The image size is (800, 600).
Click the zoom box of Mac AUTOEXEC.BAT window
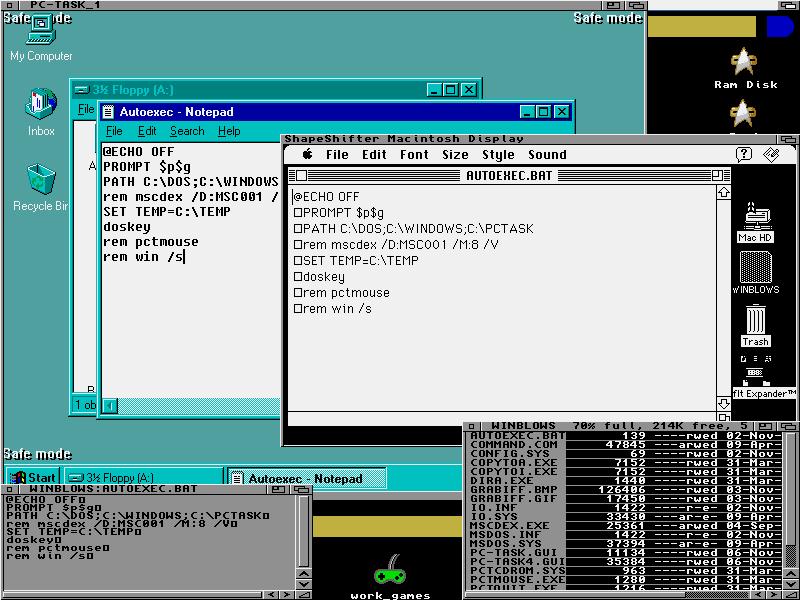pos(717,176)
